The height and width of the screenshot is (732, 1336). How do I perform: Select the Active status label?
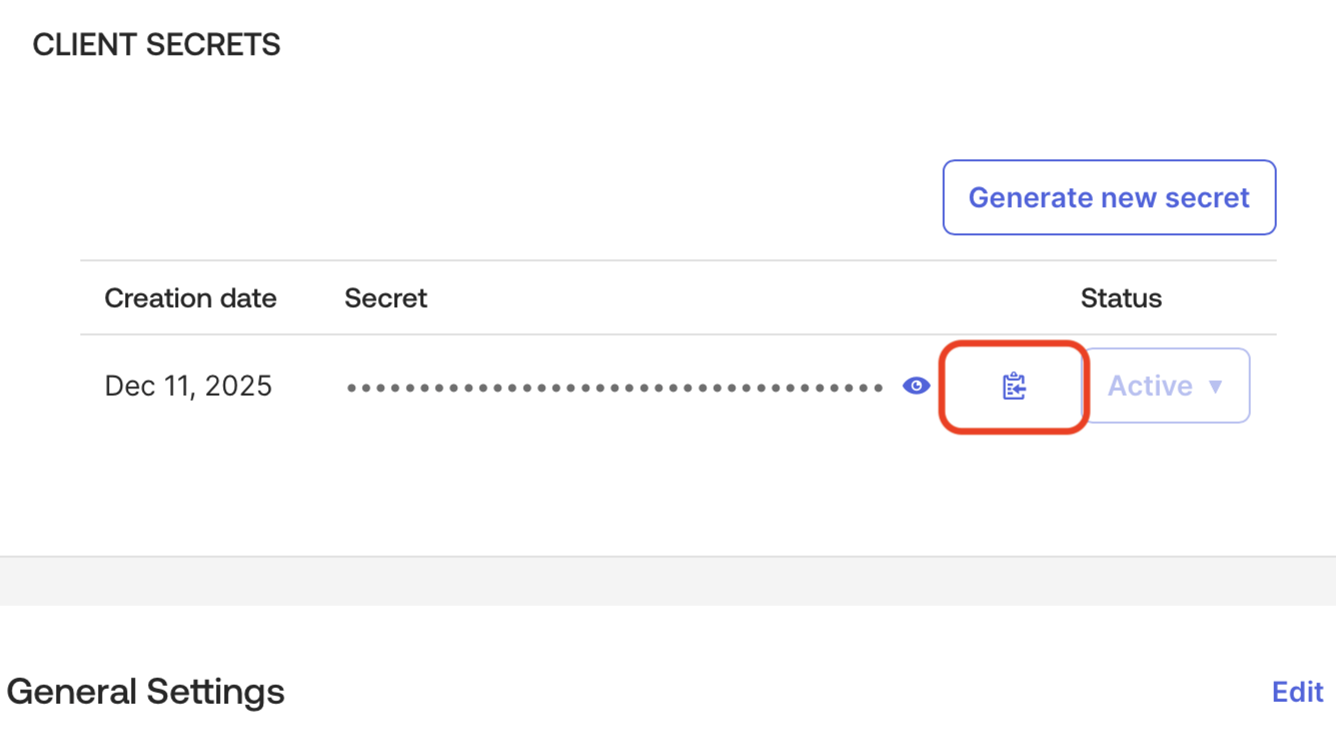coord(1150,385)
